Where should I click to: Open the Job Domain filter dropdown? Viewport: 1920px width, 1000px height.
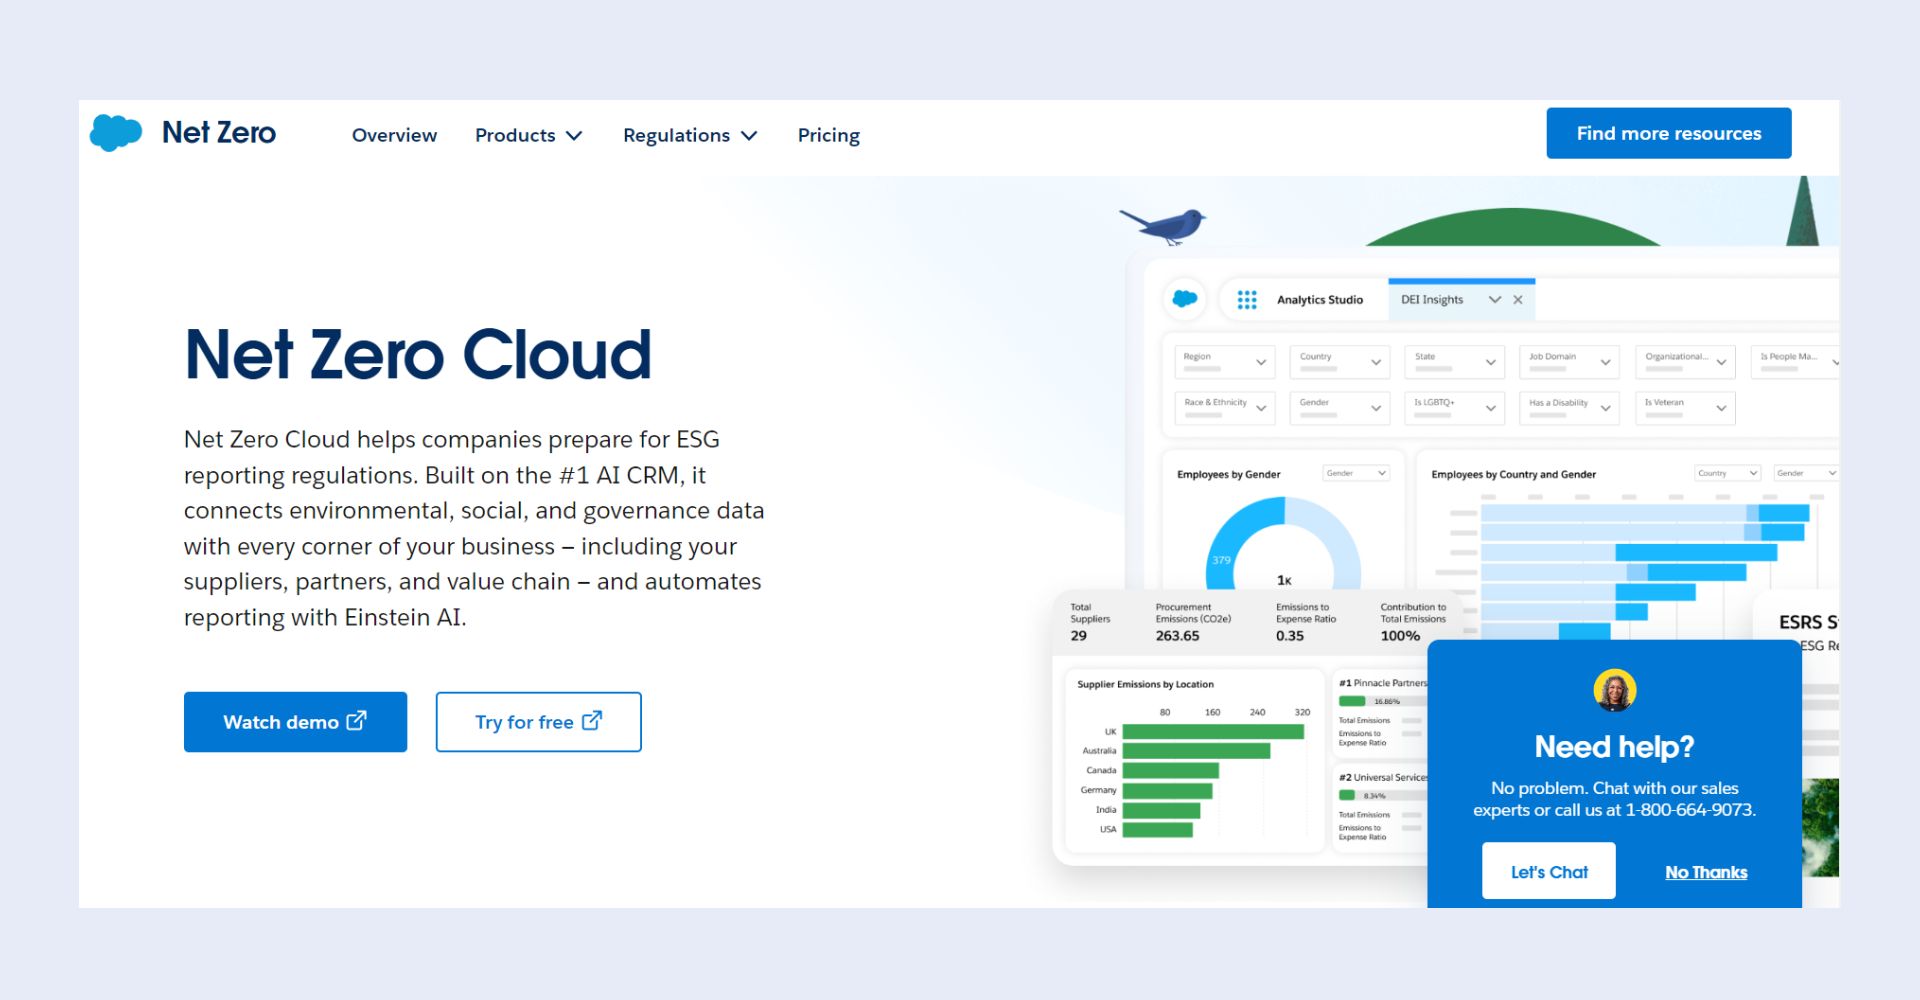coord(1570,362)
